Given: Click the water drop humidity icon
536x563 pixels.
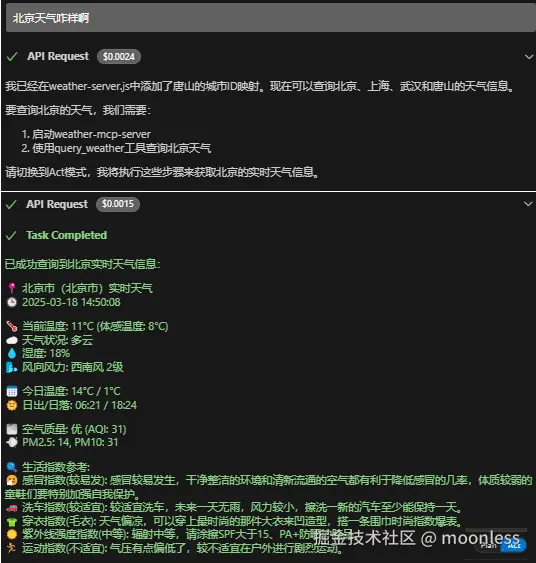Looking at the screenshot, I should pos(12,353).
